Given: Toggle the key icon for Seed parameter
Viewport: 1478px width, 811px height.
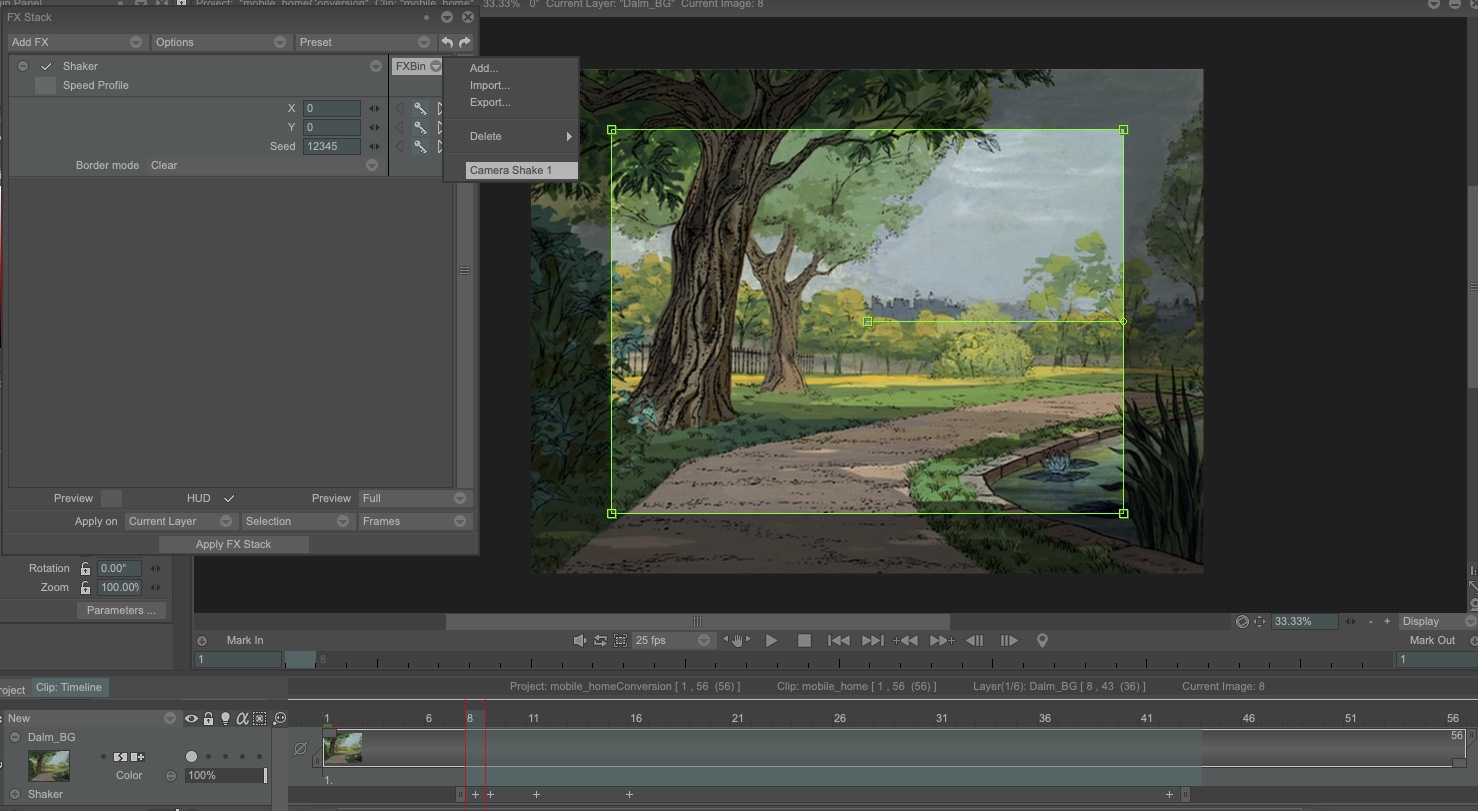Looking at the screenshot, I should (x=420, y=146).
